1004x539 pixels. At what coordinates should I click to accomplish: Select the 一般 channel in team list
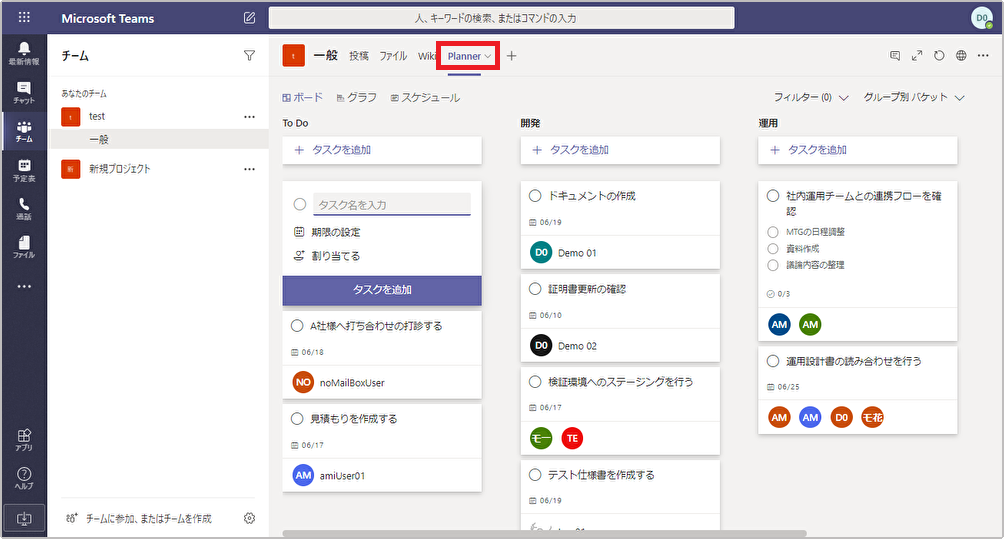coord(159,139)
